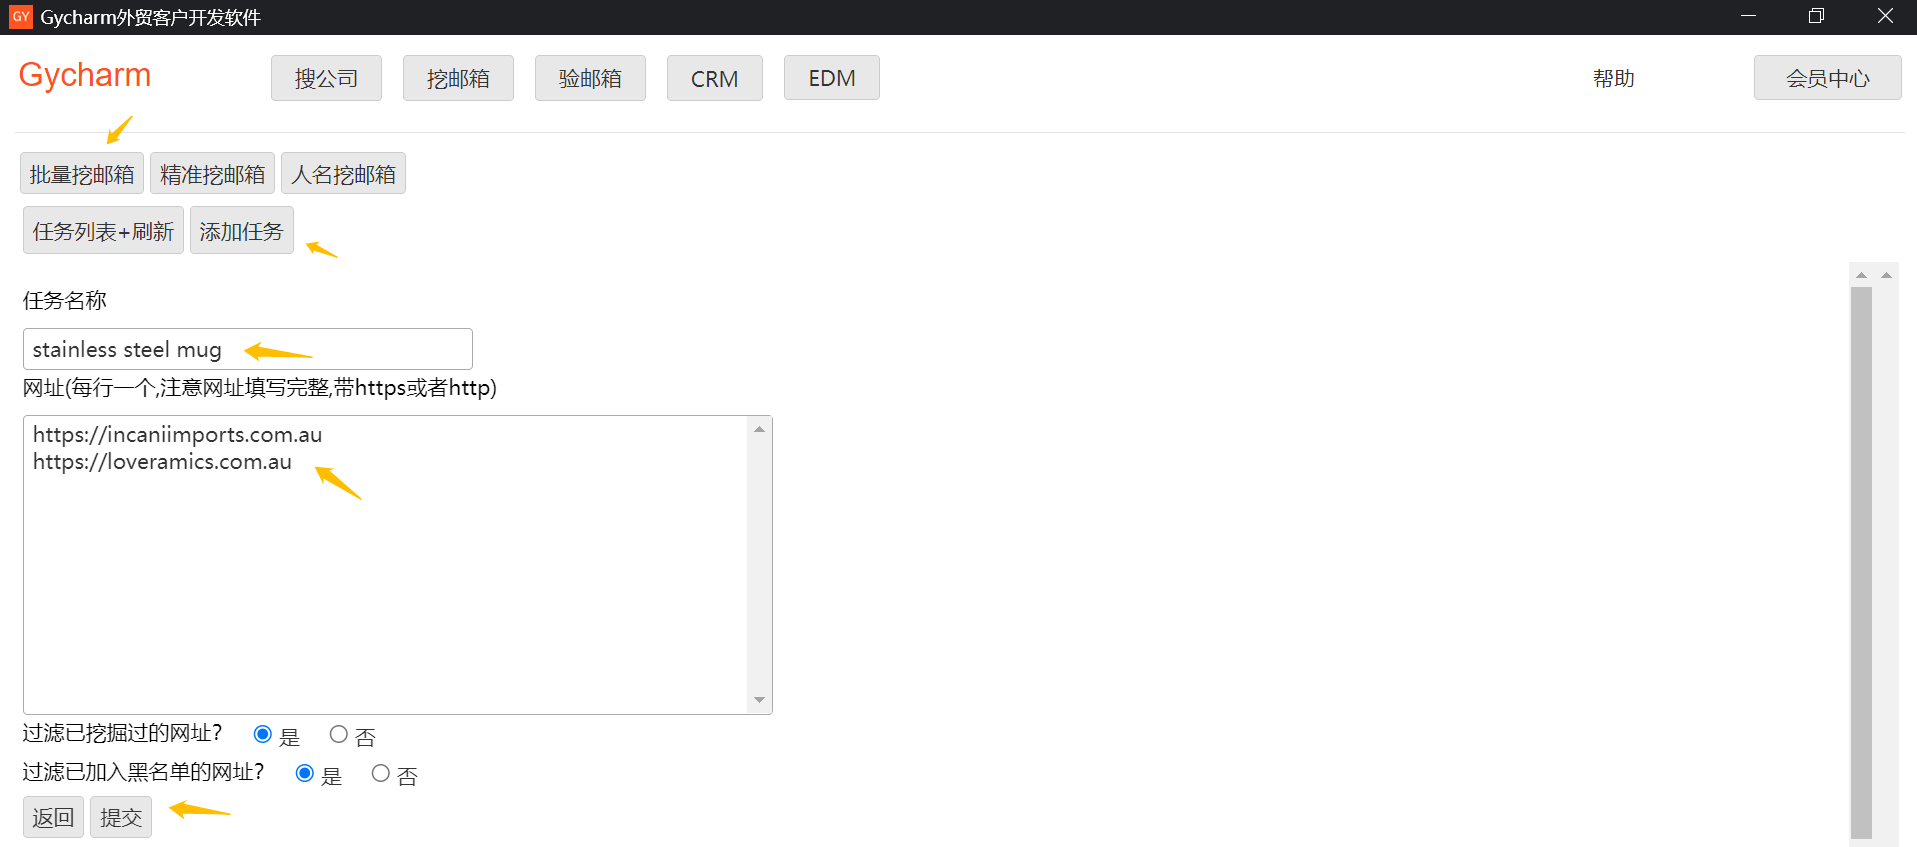Focus the 任务名称 input field
This screenshot has width=1917, height=847.
pyautogui.click(x=248, y=349)
